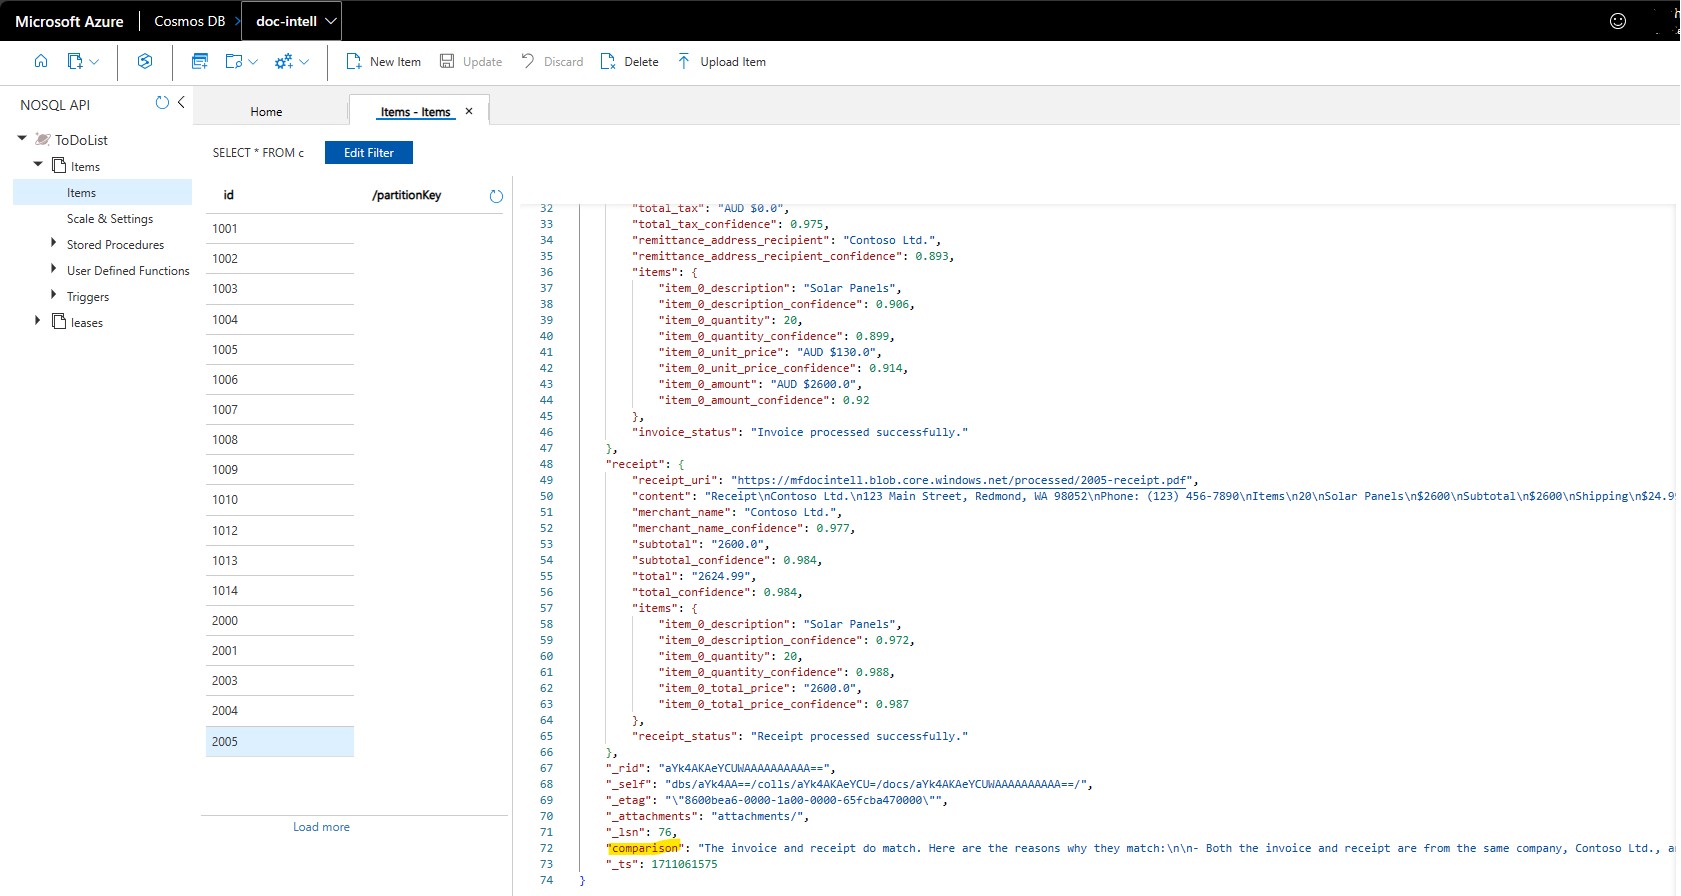This screenshot has width=1681, height=896.
Task: Click the settings gears icon
Action: [284, 61]
